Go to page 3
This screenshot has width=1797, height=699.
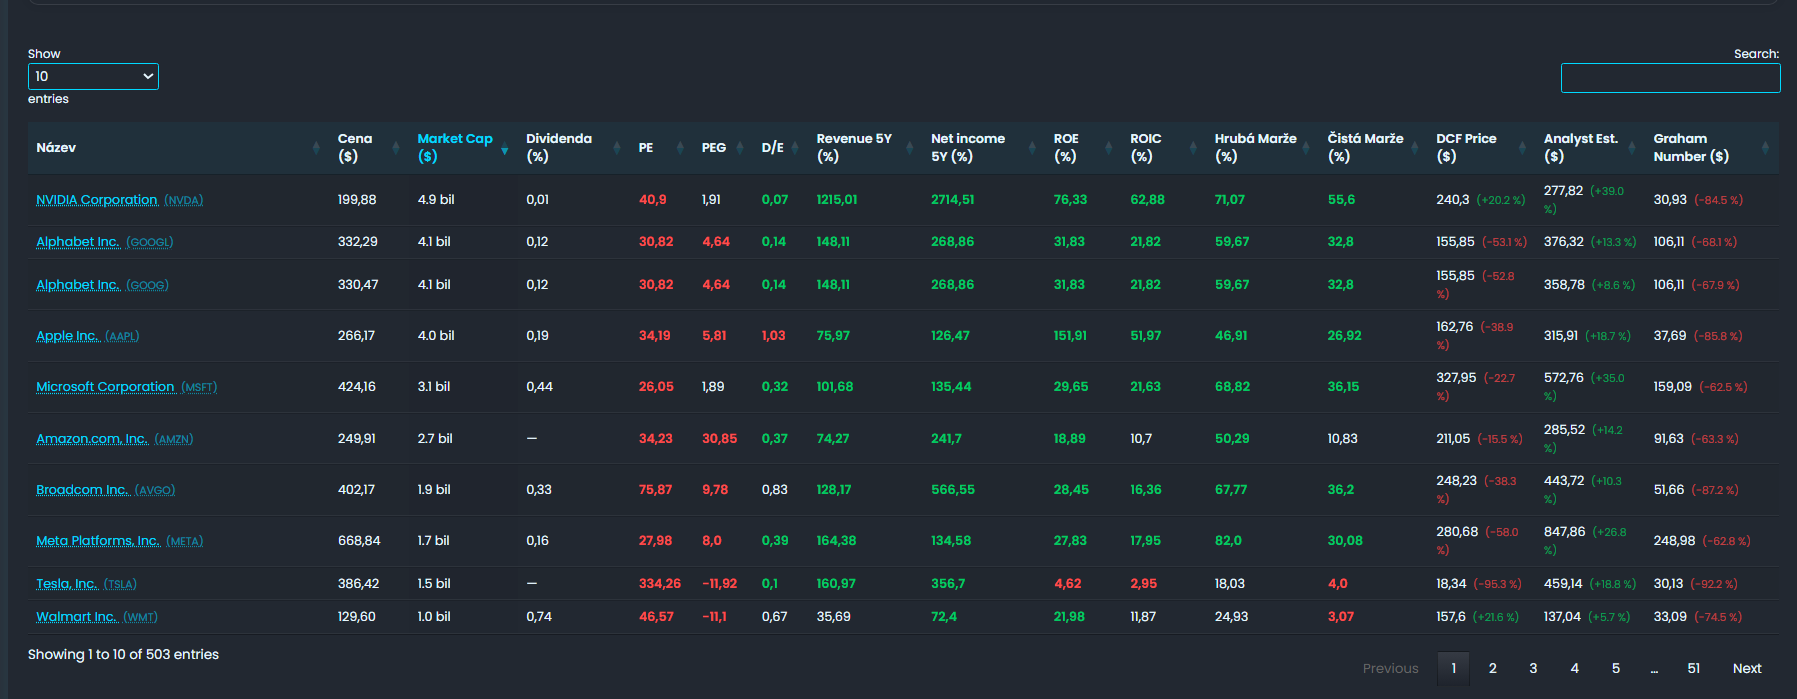[x=1533, y=668]
